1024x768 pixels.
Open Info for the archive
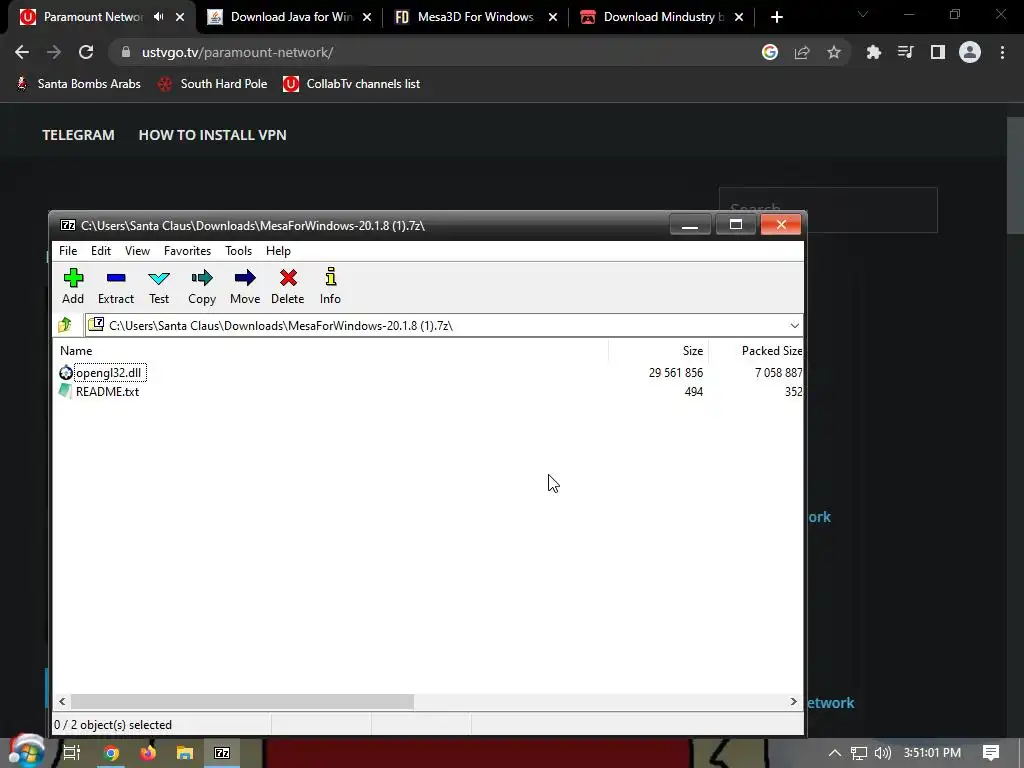330,286
